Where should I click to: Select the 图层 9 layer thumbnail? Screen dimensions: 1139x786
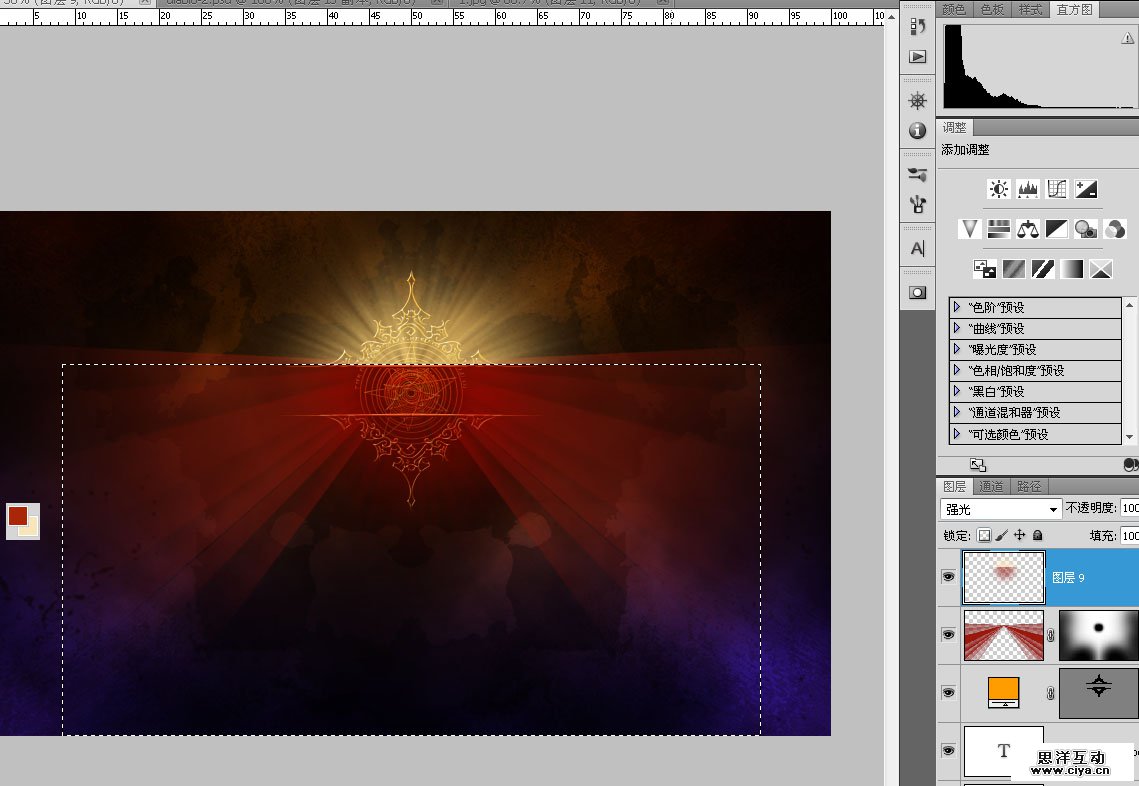point(1003,578)
